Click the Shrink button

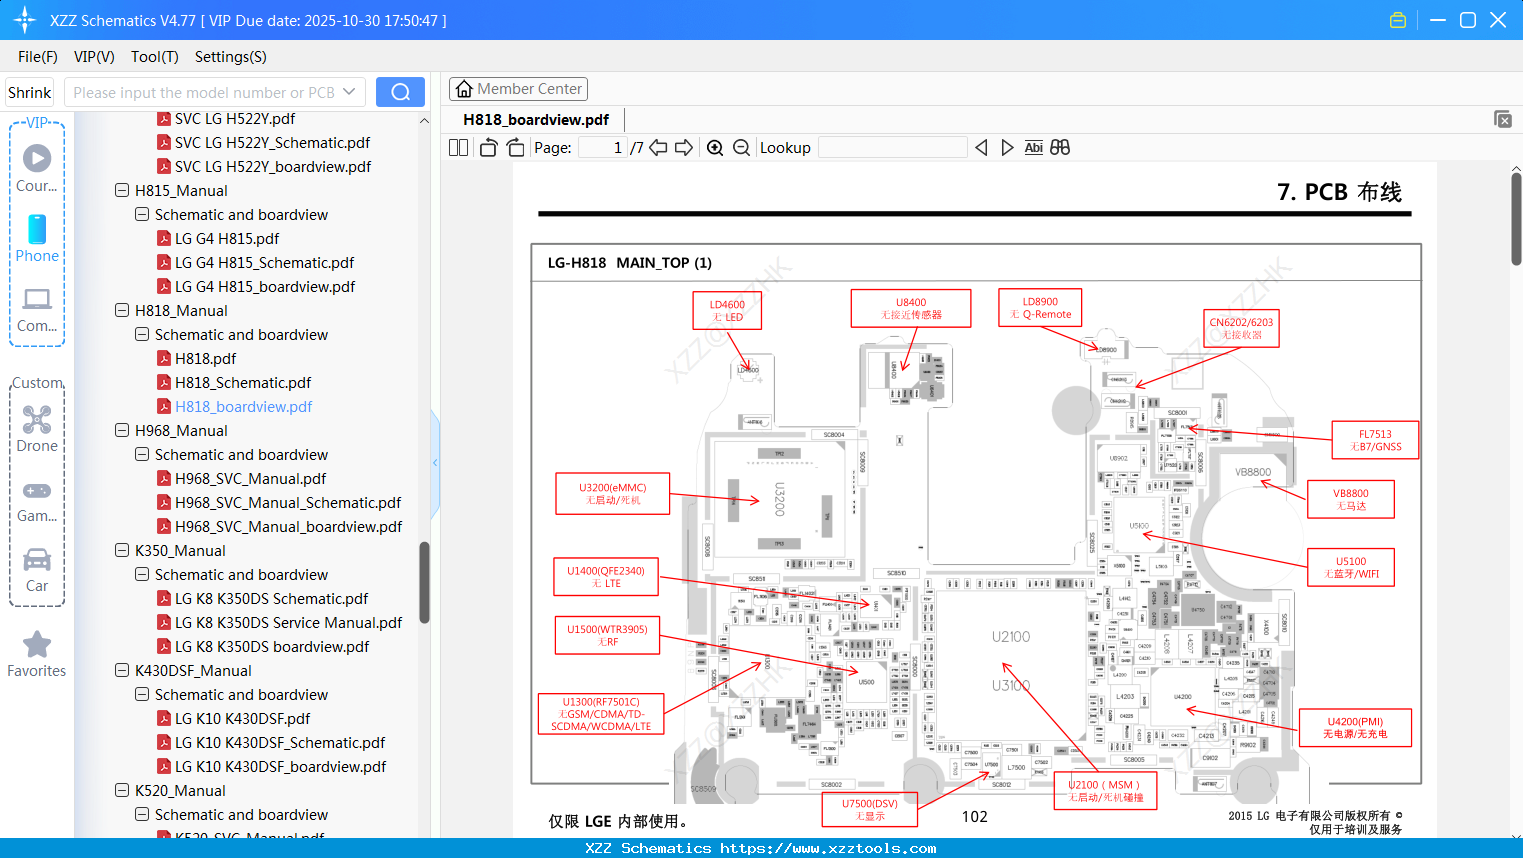coord(30,92)
